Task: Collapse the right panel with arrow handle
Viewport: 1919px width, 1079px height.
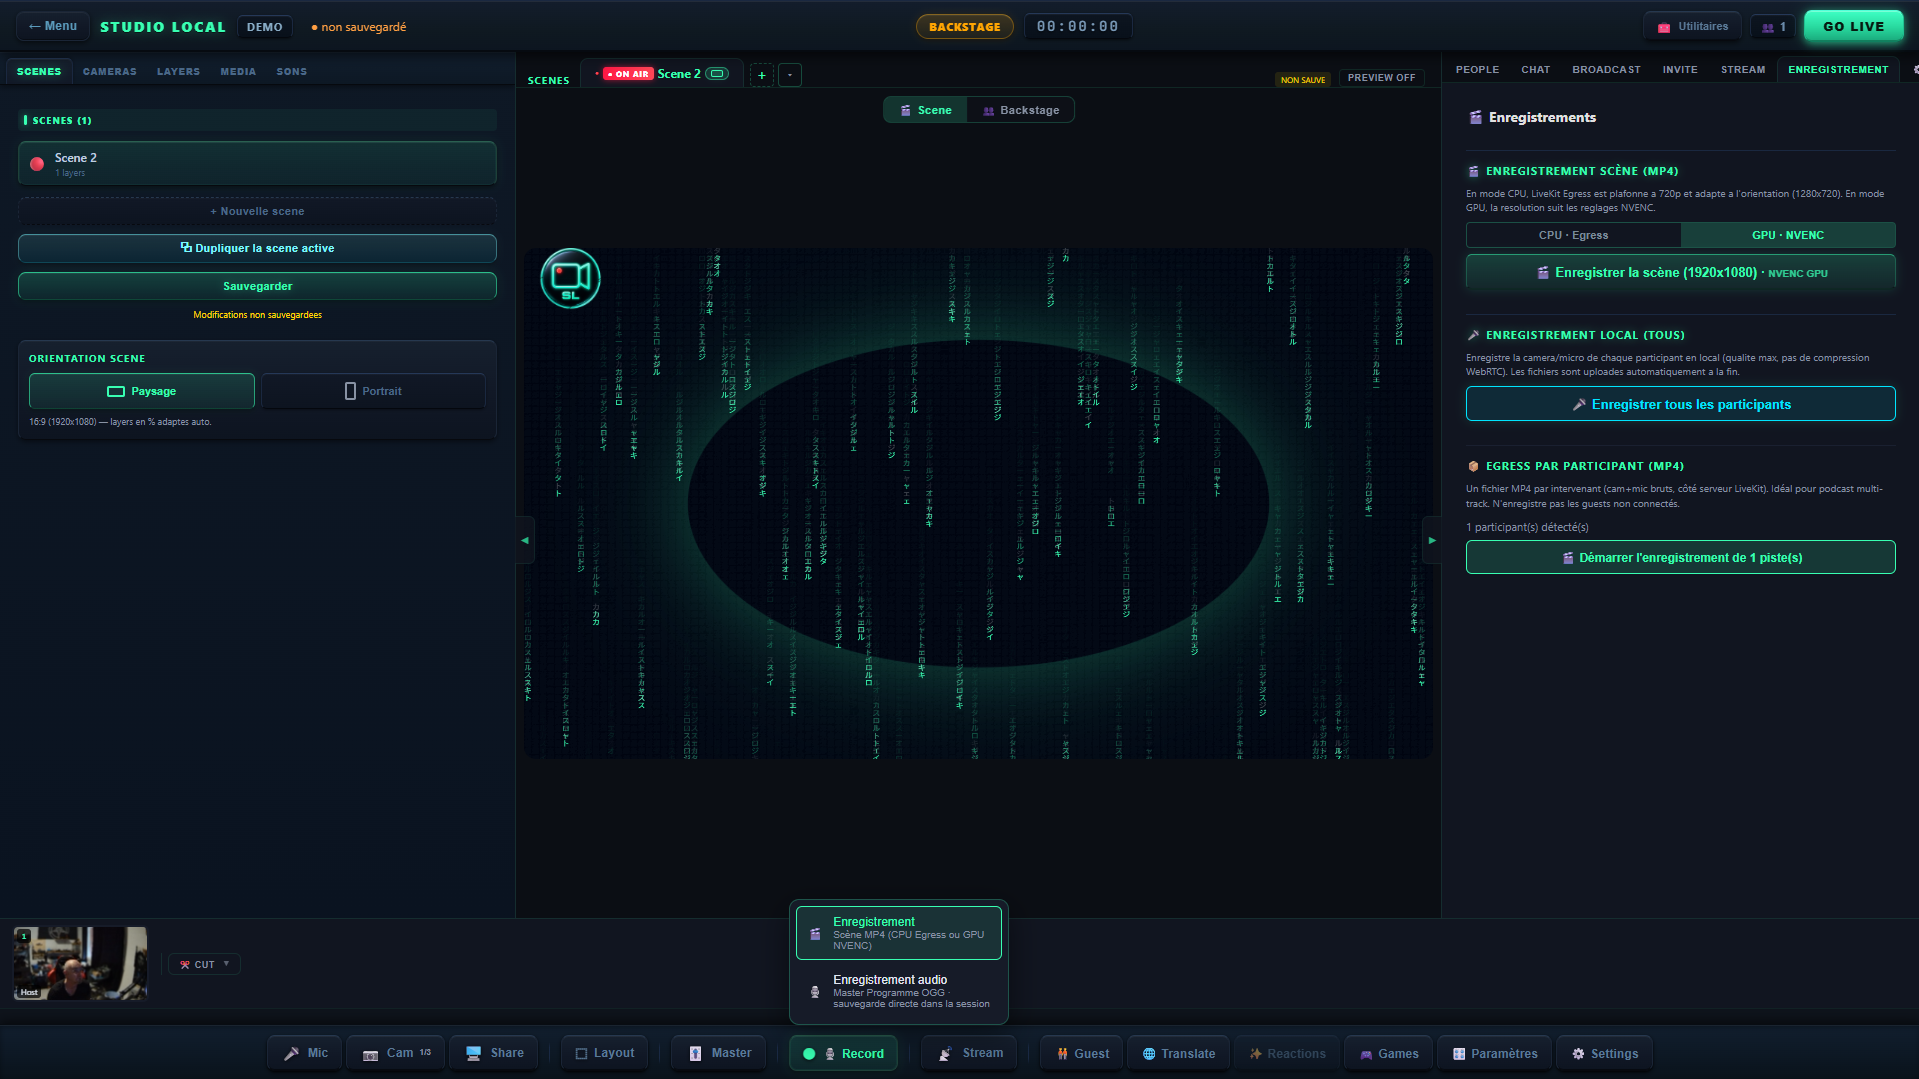Action: pyautogui.click(x=1432, y=540)
